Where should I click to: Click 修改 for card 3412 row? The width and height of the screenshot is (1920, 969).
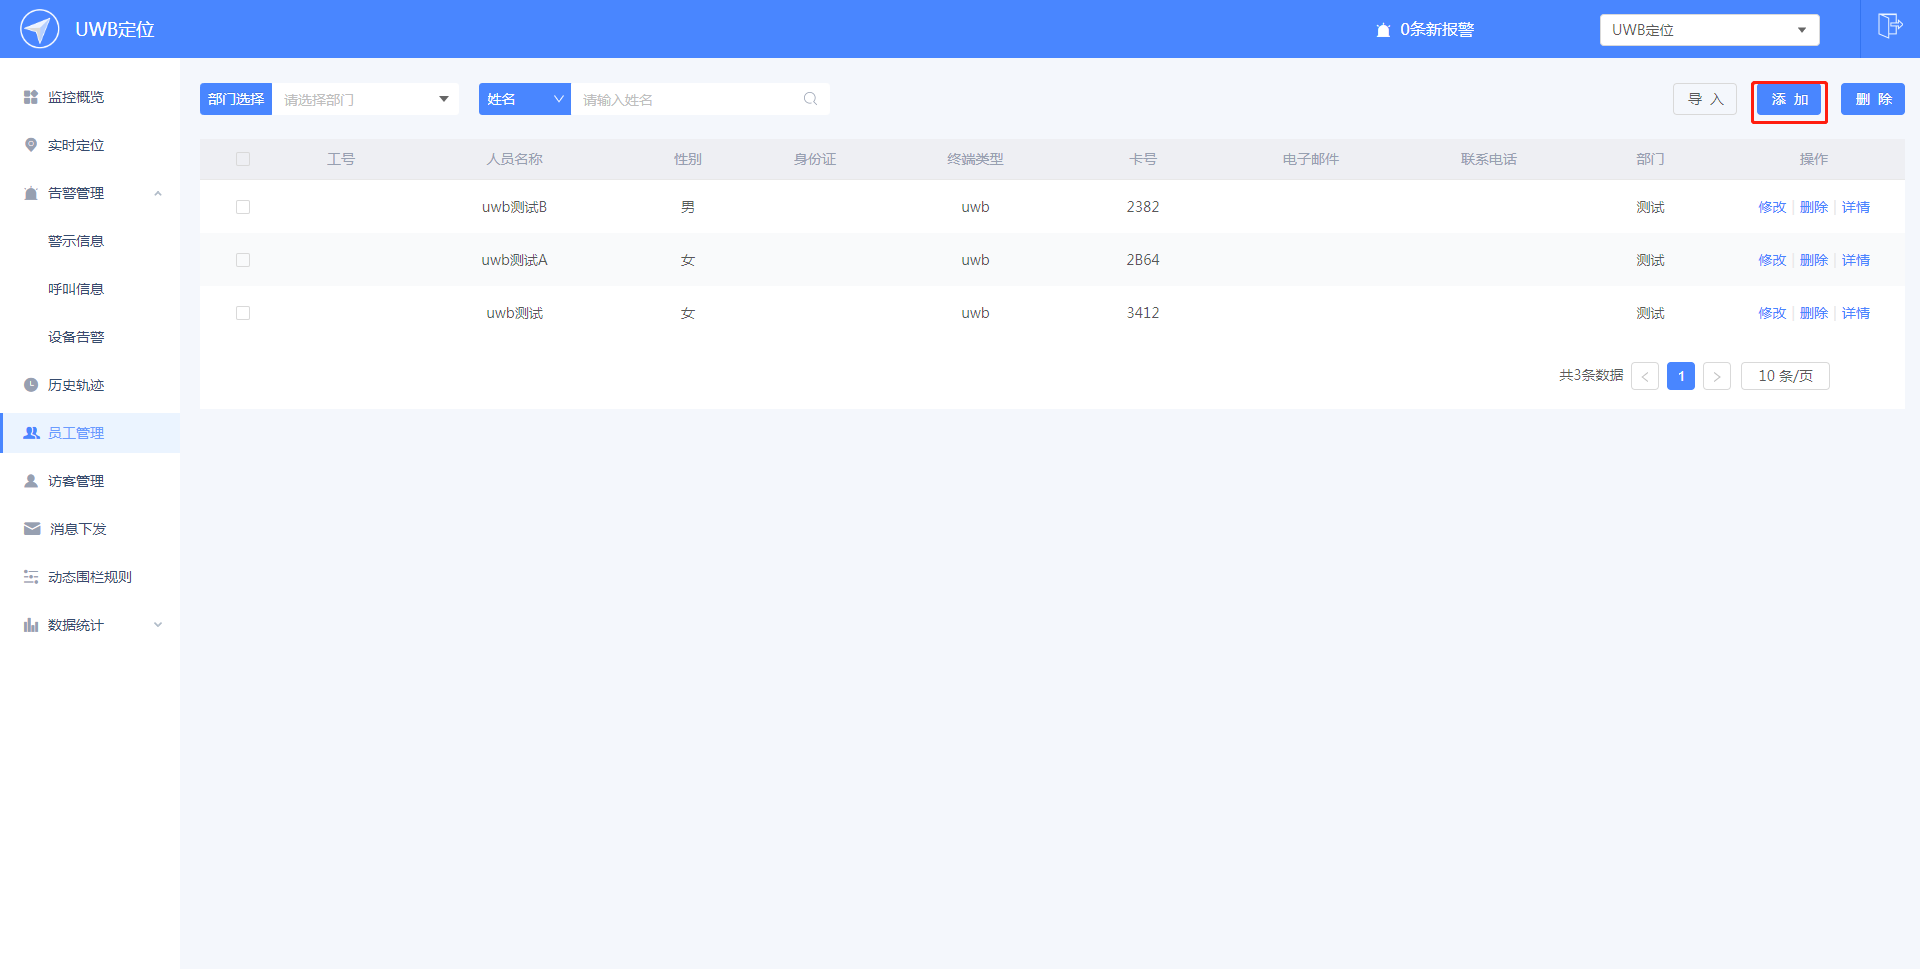click(1772, 313)
